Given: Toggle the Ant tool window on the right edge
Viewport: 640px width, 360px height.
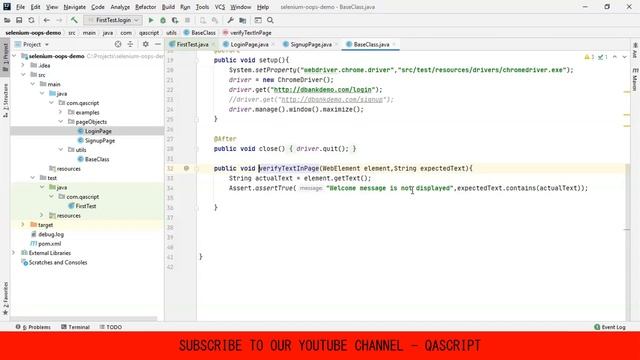Looking at the screenshot, I should coord(635,50).
